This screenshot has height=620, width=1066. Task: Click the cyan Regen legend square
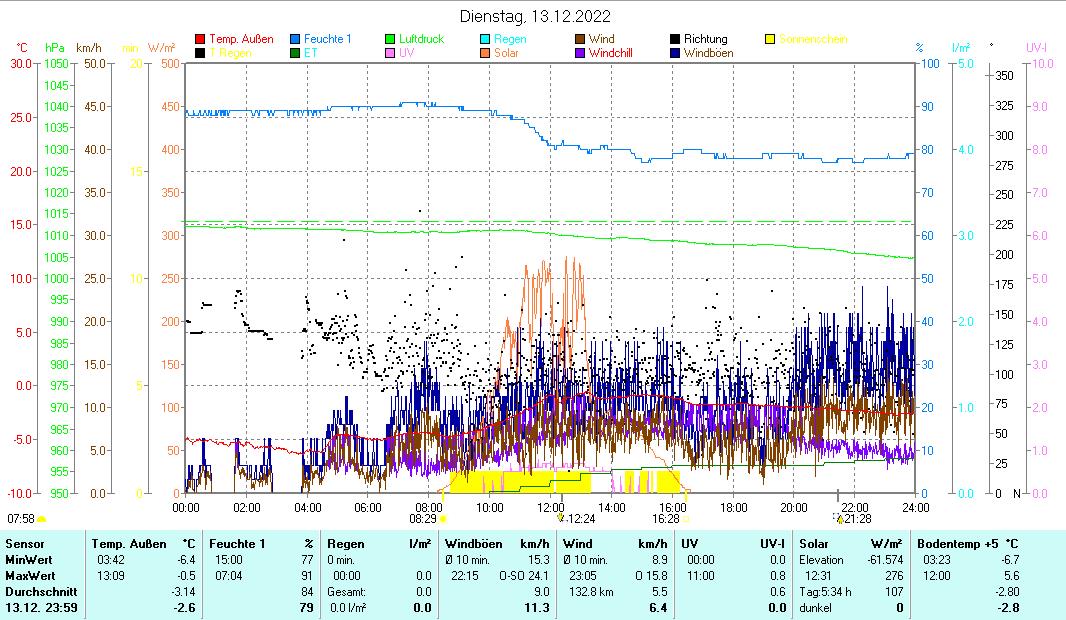point(486,40)
